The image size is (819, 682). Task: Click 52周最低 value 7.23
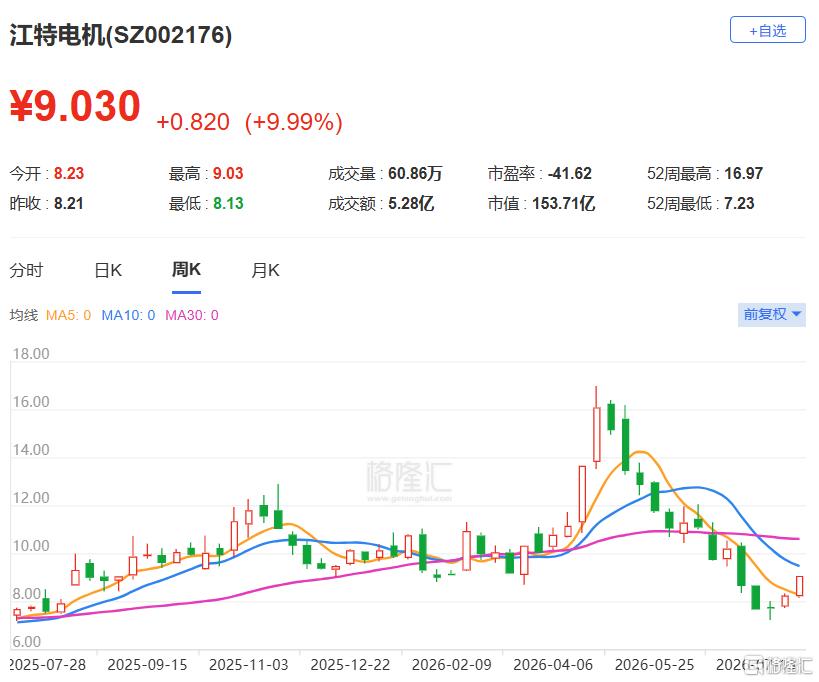coord(739,203)
